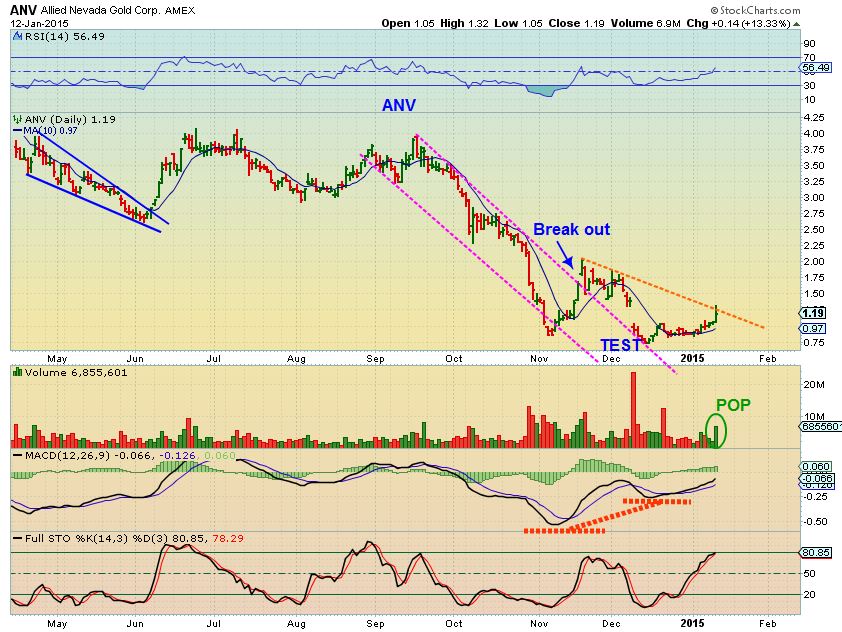Click the blue ANV label above price panel
The height and width of the screenshot is (632, 842).
tap(398, 105)
